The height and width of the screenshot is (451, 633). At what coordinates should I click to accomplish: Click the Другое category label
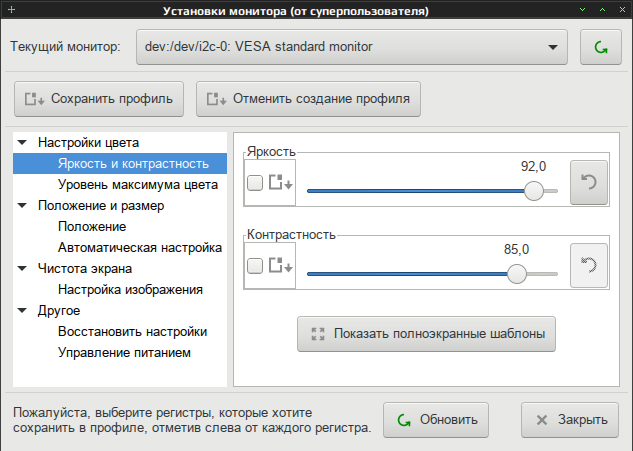59,310
